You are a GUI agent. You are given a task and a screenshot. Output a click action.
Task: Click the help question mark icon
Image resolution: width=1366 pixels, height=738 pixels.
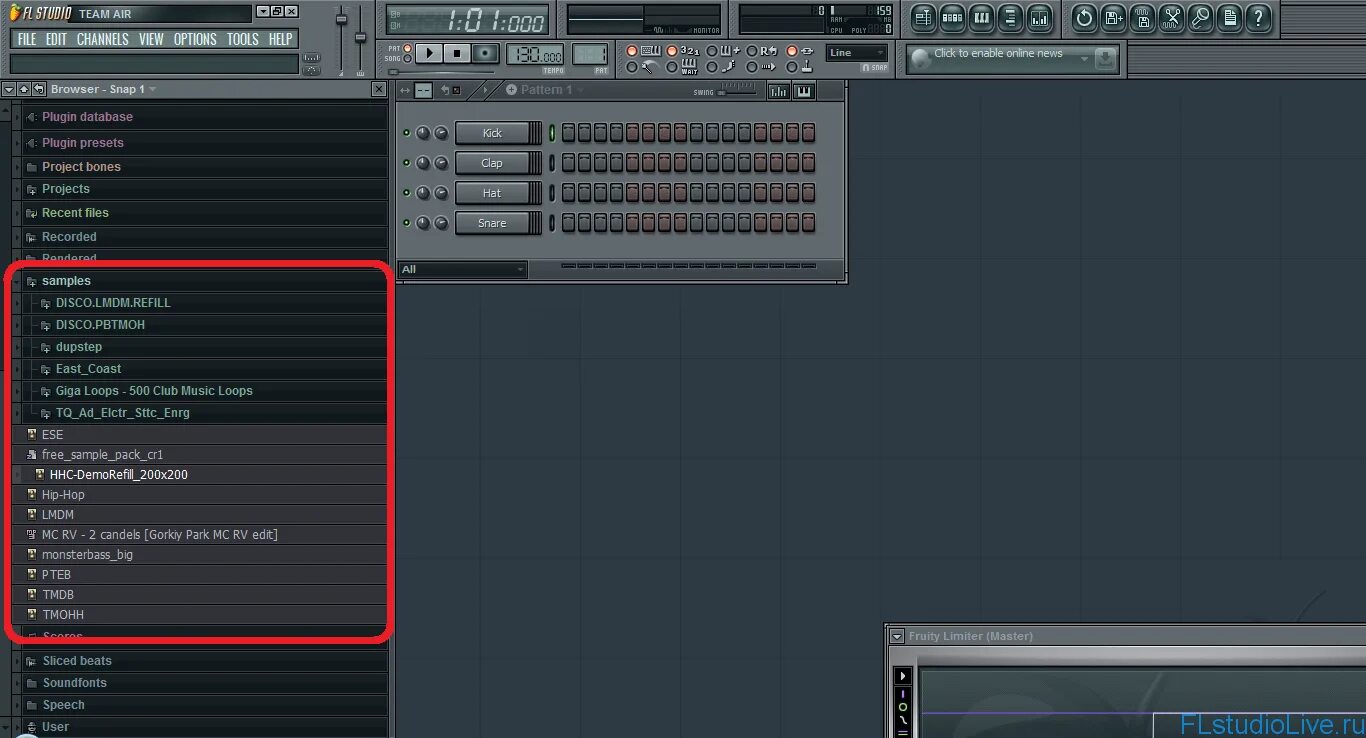click(x=1258, y=17)
